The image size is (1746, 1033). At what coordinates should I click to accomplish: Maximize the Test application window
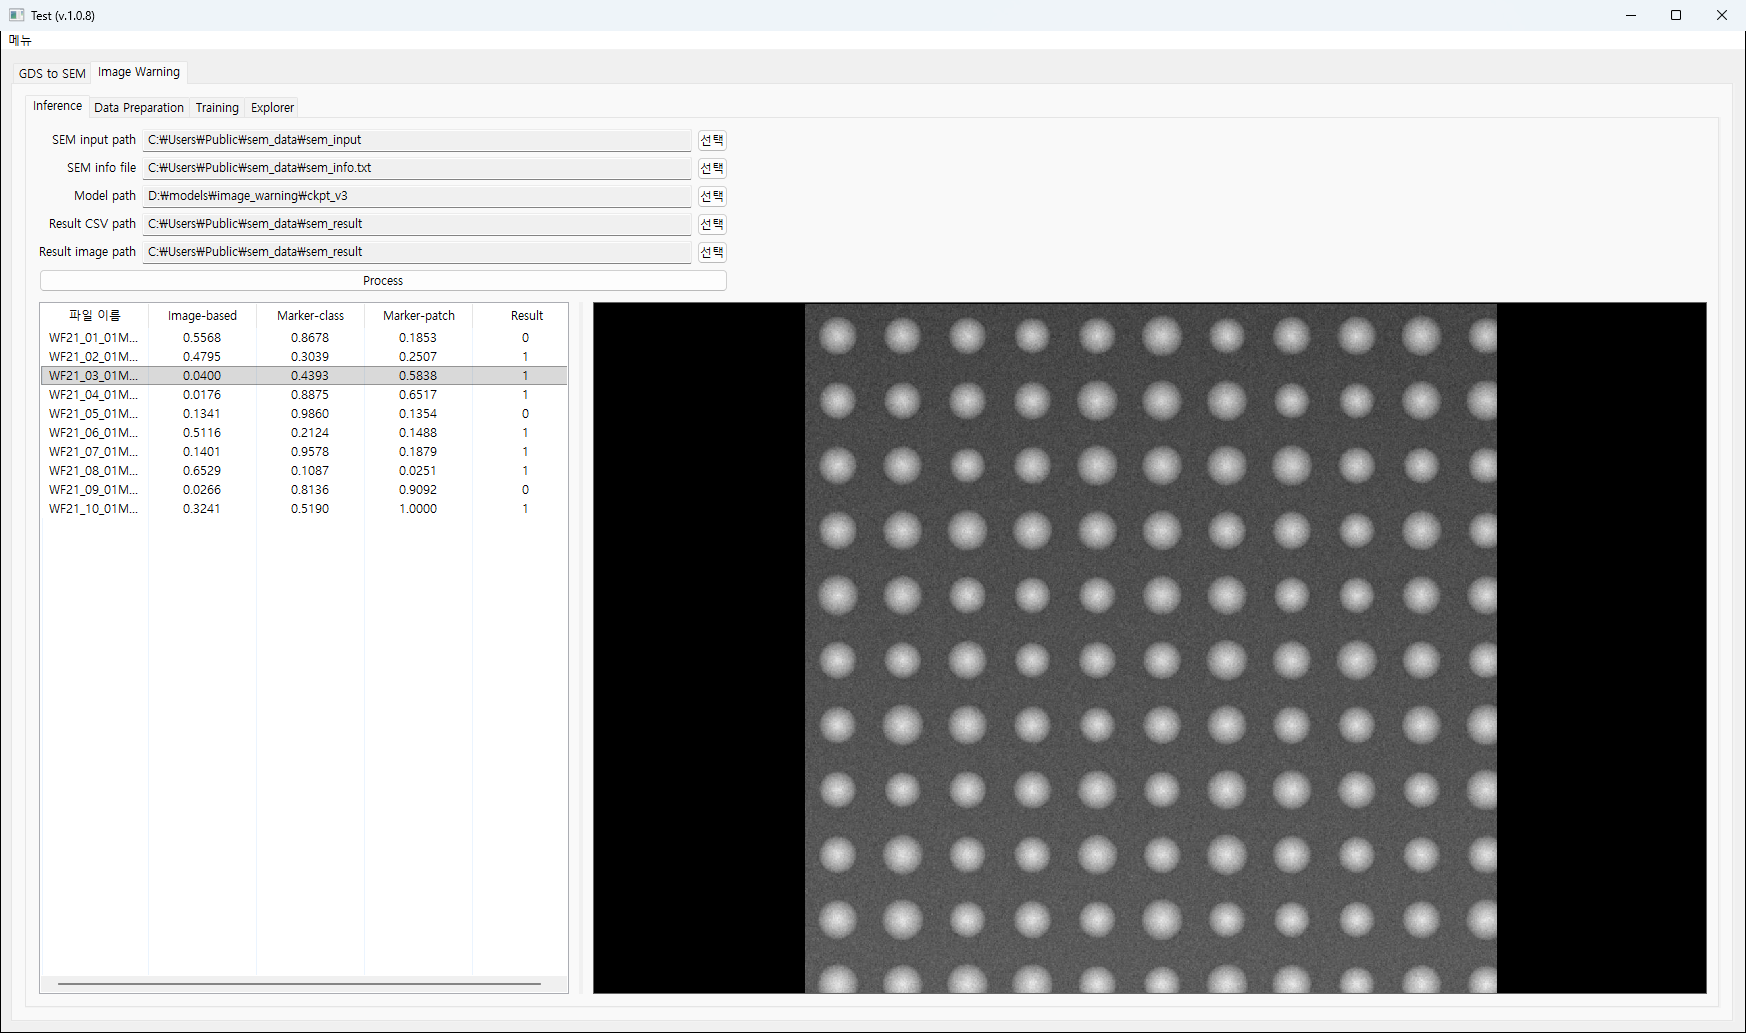[1676, 15]
